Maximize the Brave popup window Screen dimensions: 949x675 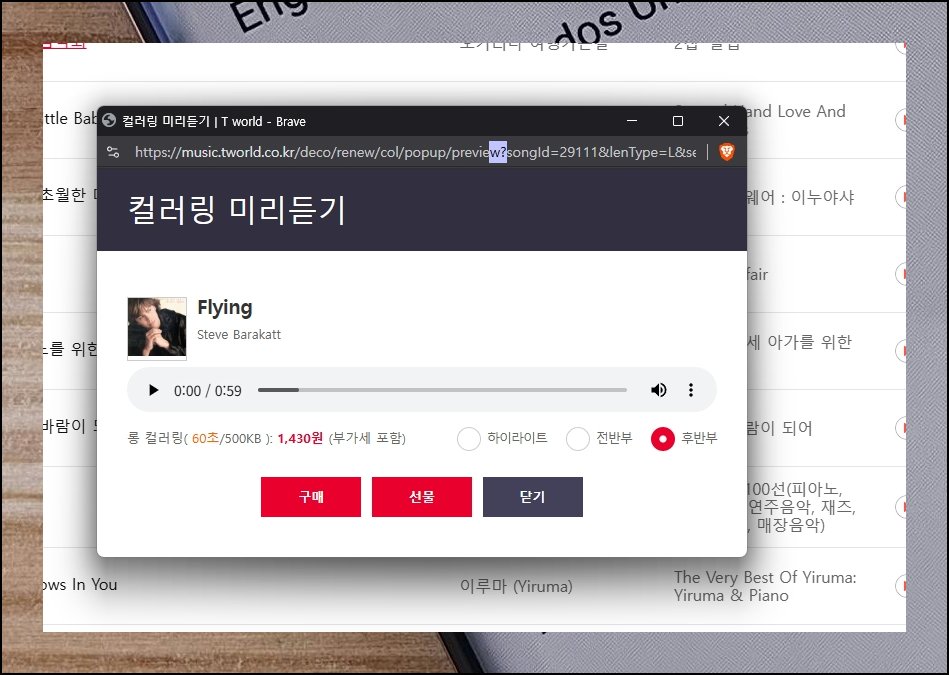pos(678,121)
